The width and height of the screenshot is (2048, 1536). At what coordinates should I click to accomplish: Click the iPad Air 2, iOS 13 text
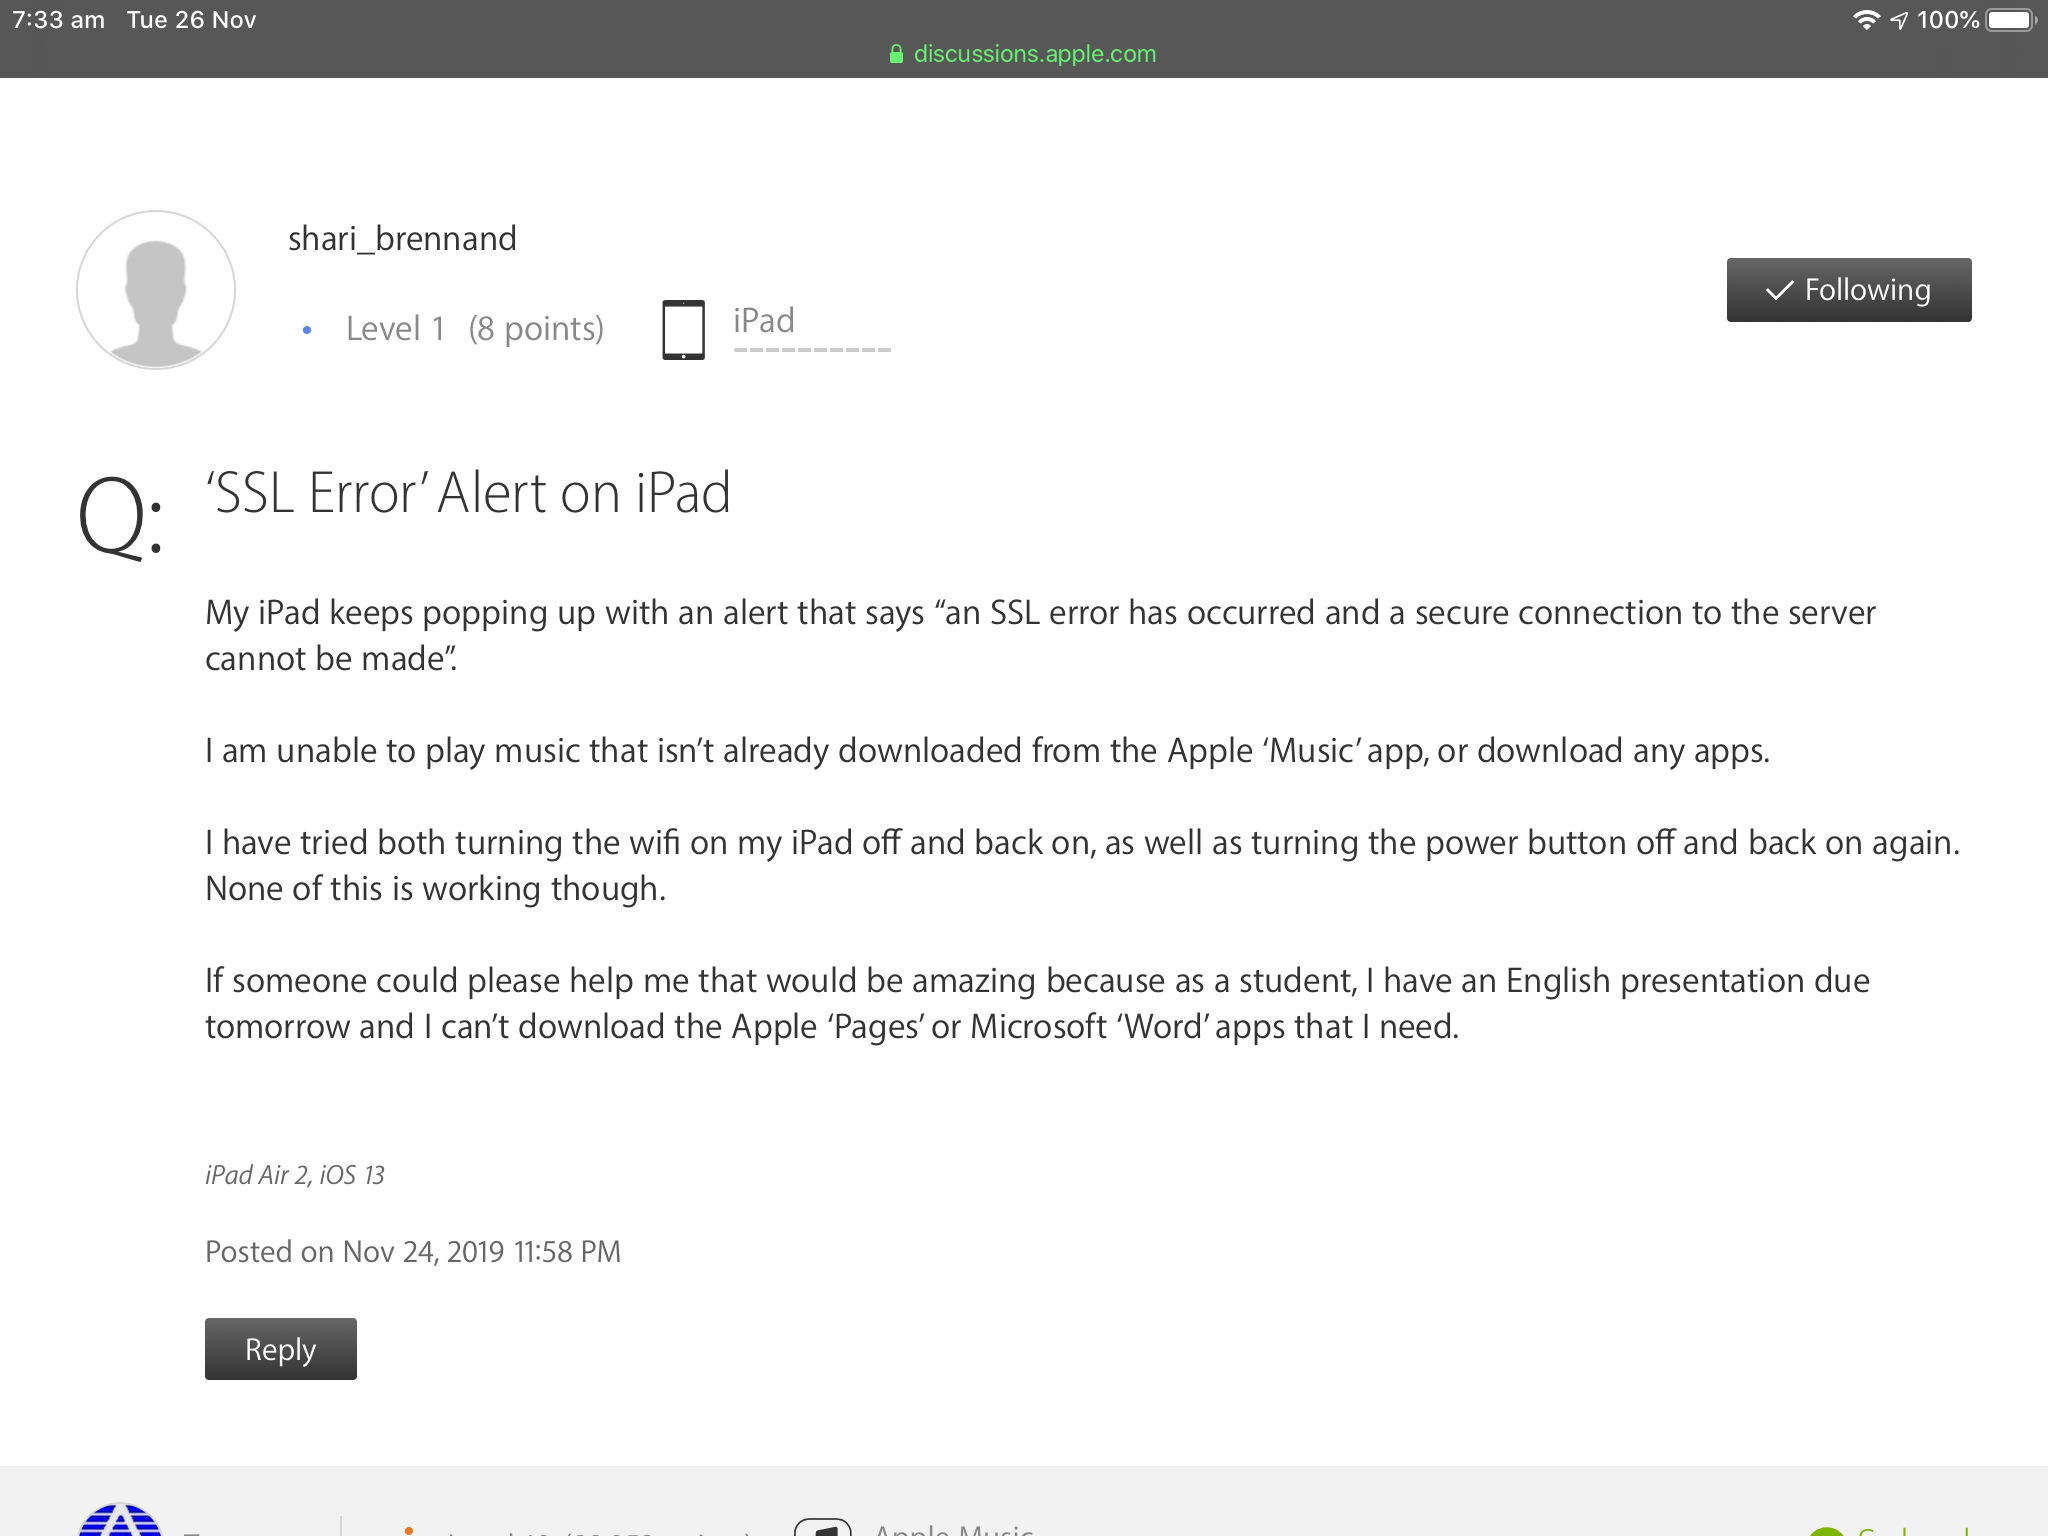(295, 1175)
